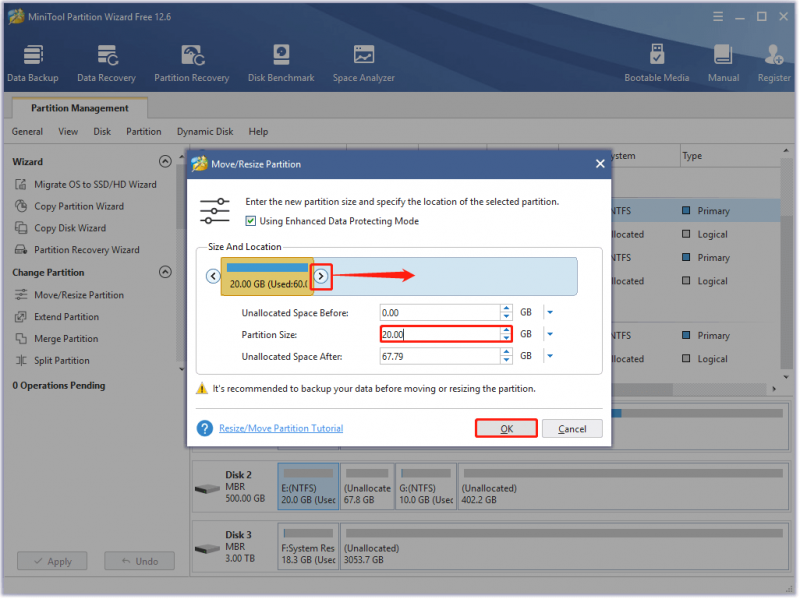Open the Resize/Move Partition Tutorial link
This screenshot has width=800, height=599.
(x=281, y=428)
